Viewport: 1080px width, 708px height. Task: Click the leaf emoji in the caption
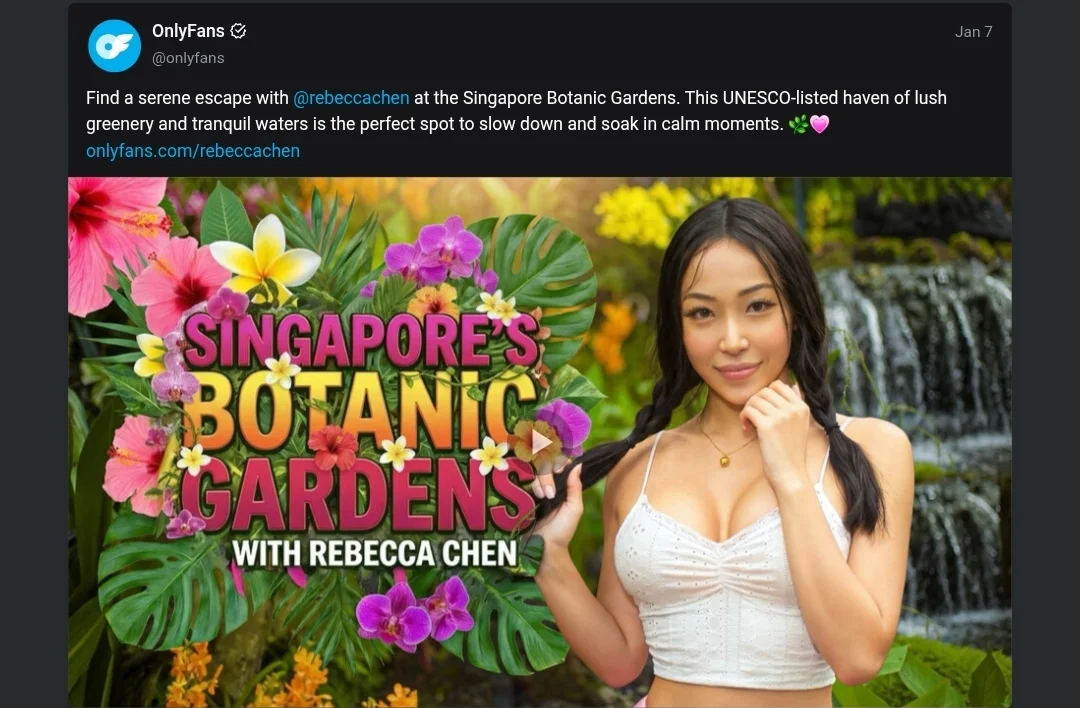[798, 125]
